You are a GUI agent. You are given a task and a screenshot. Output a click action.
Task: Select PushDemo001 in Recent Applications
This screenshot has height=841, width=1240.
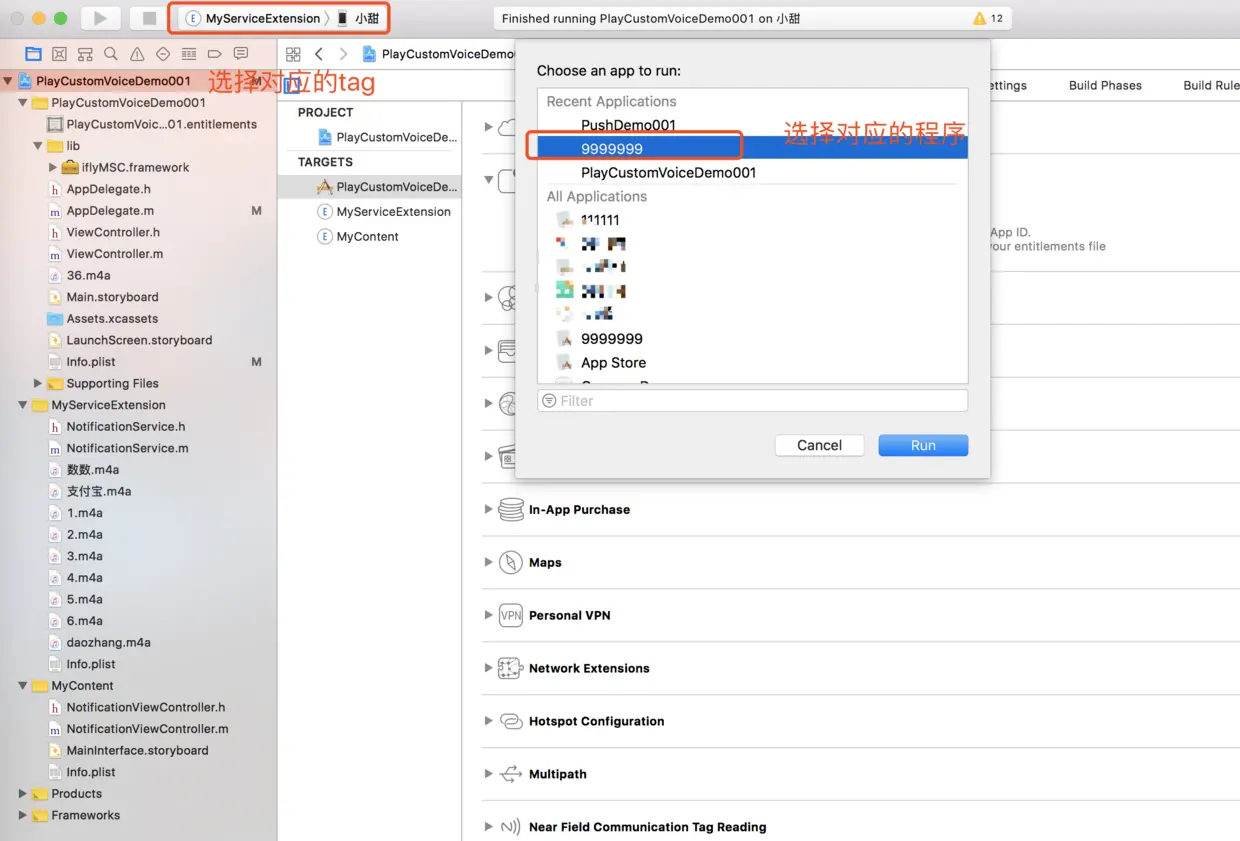click(752, 125)
